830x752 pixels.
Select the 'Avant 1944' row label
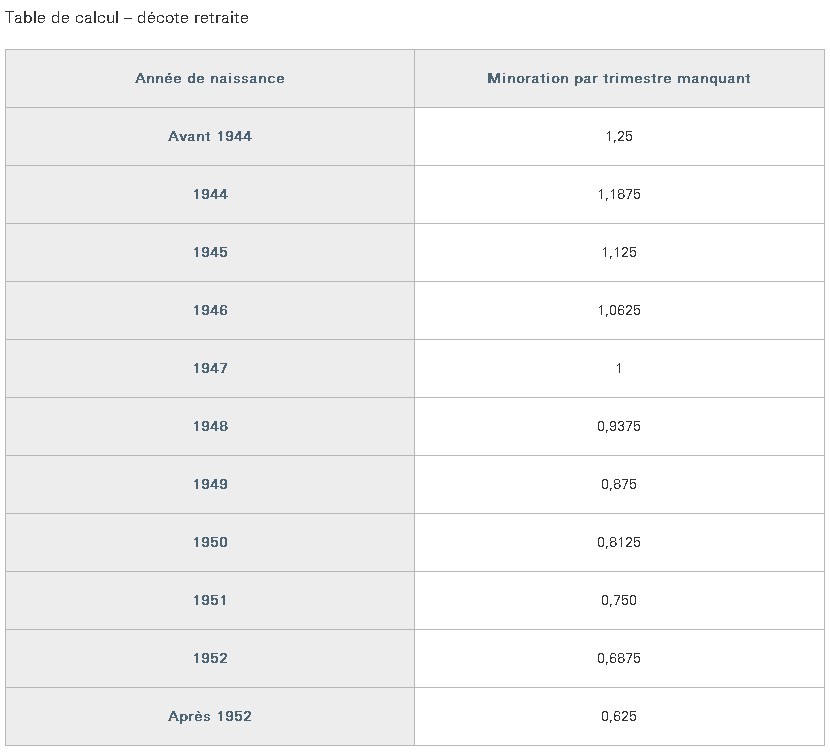(x=210, y=137)
